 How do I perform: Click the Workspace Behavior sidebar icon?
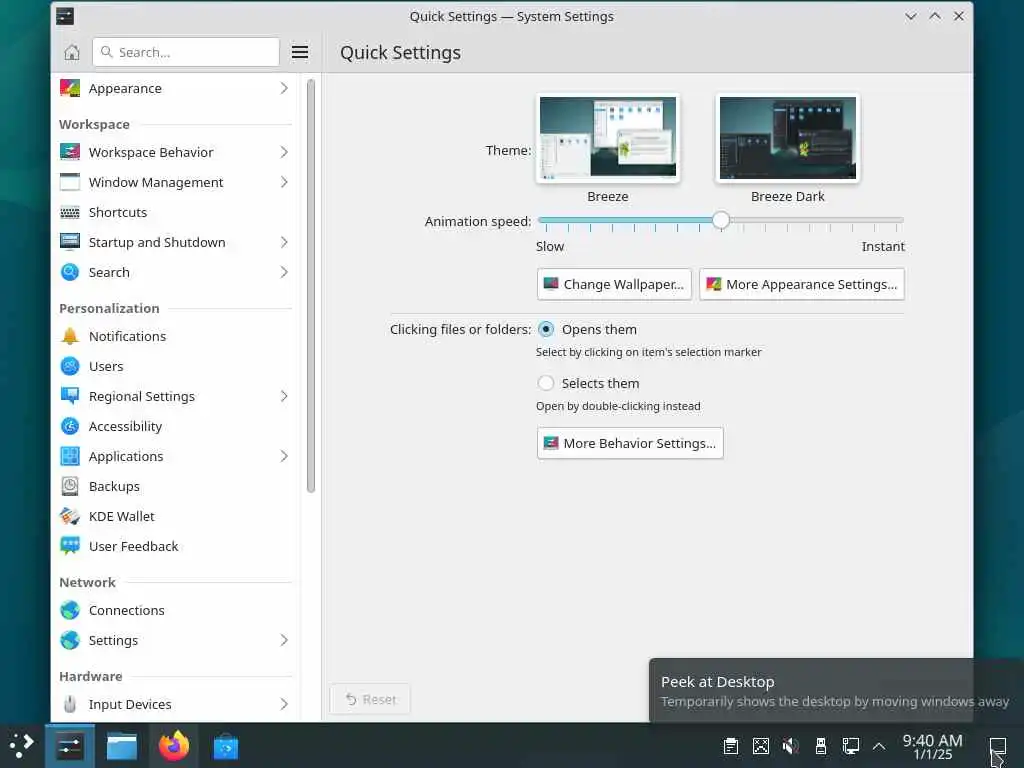[x=70, y=152]
